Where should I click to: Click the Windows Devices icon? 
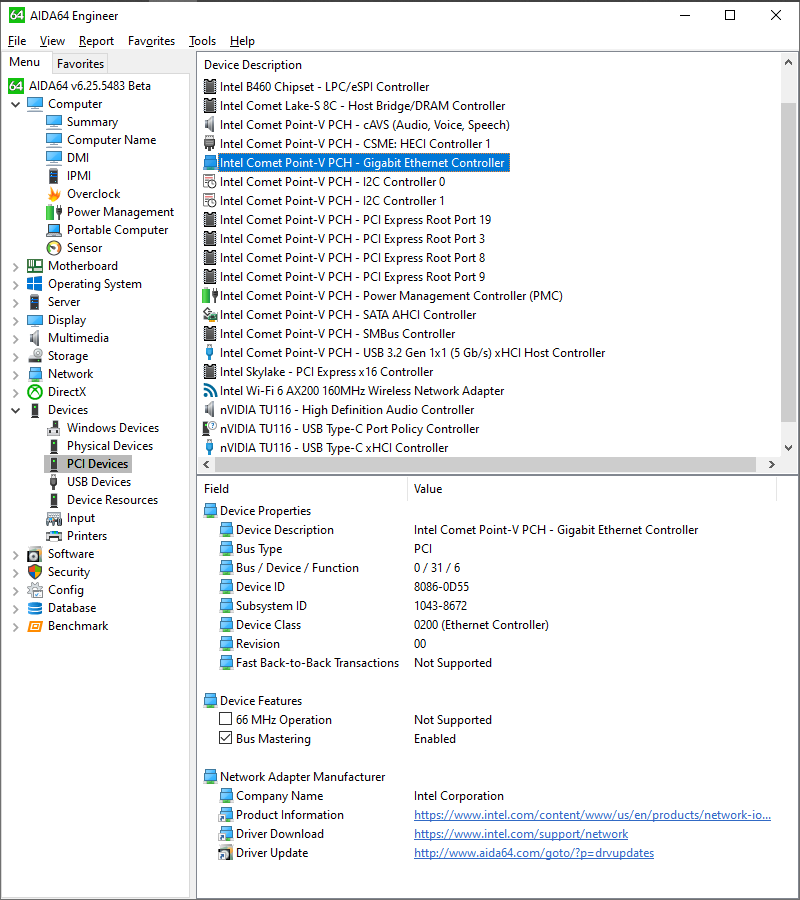(x=54, y=428)
